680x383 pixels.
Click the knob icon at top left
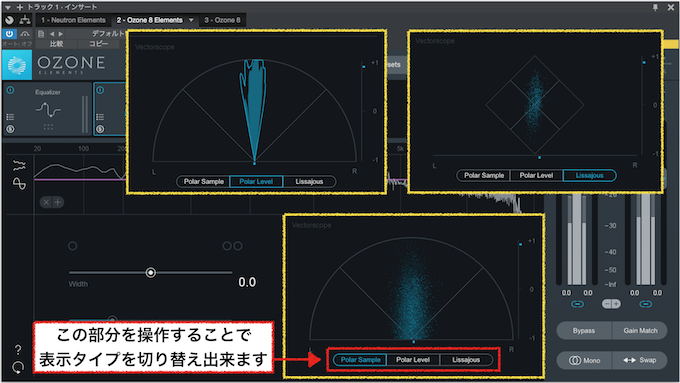[10, 20]
